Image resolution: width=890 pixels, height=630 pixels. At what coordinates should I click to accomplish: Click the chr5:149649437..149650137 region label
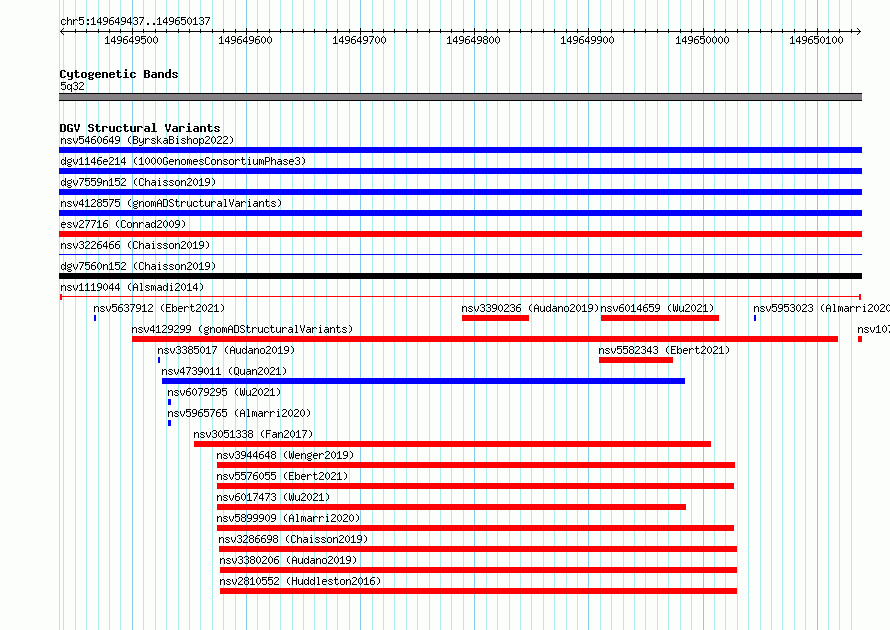pyautogui.click(x=135, y=21)
